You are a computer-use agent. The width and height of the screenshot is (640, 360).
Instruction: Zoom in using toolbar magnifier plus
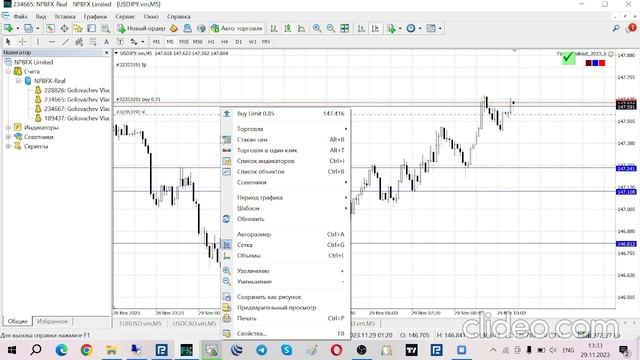click(x=317, y=28)
